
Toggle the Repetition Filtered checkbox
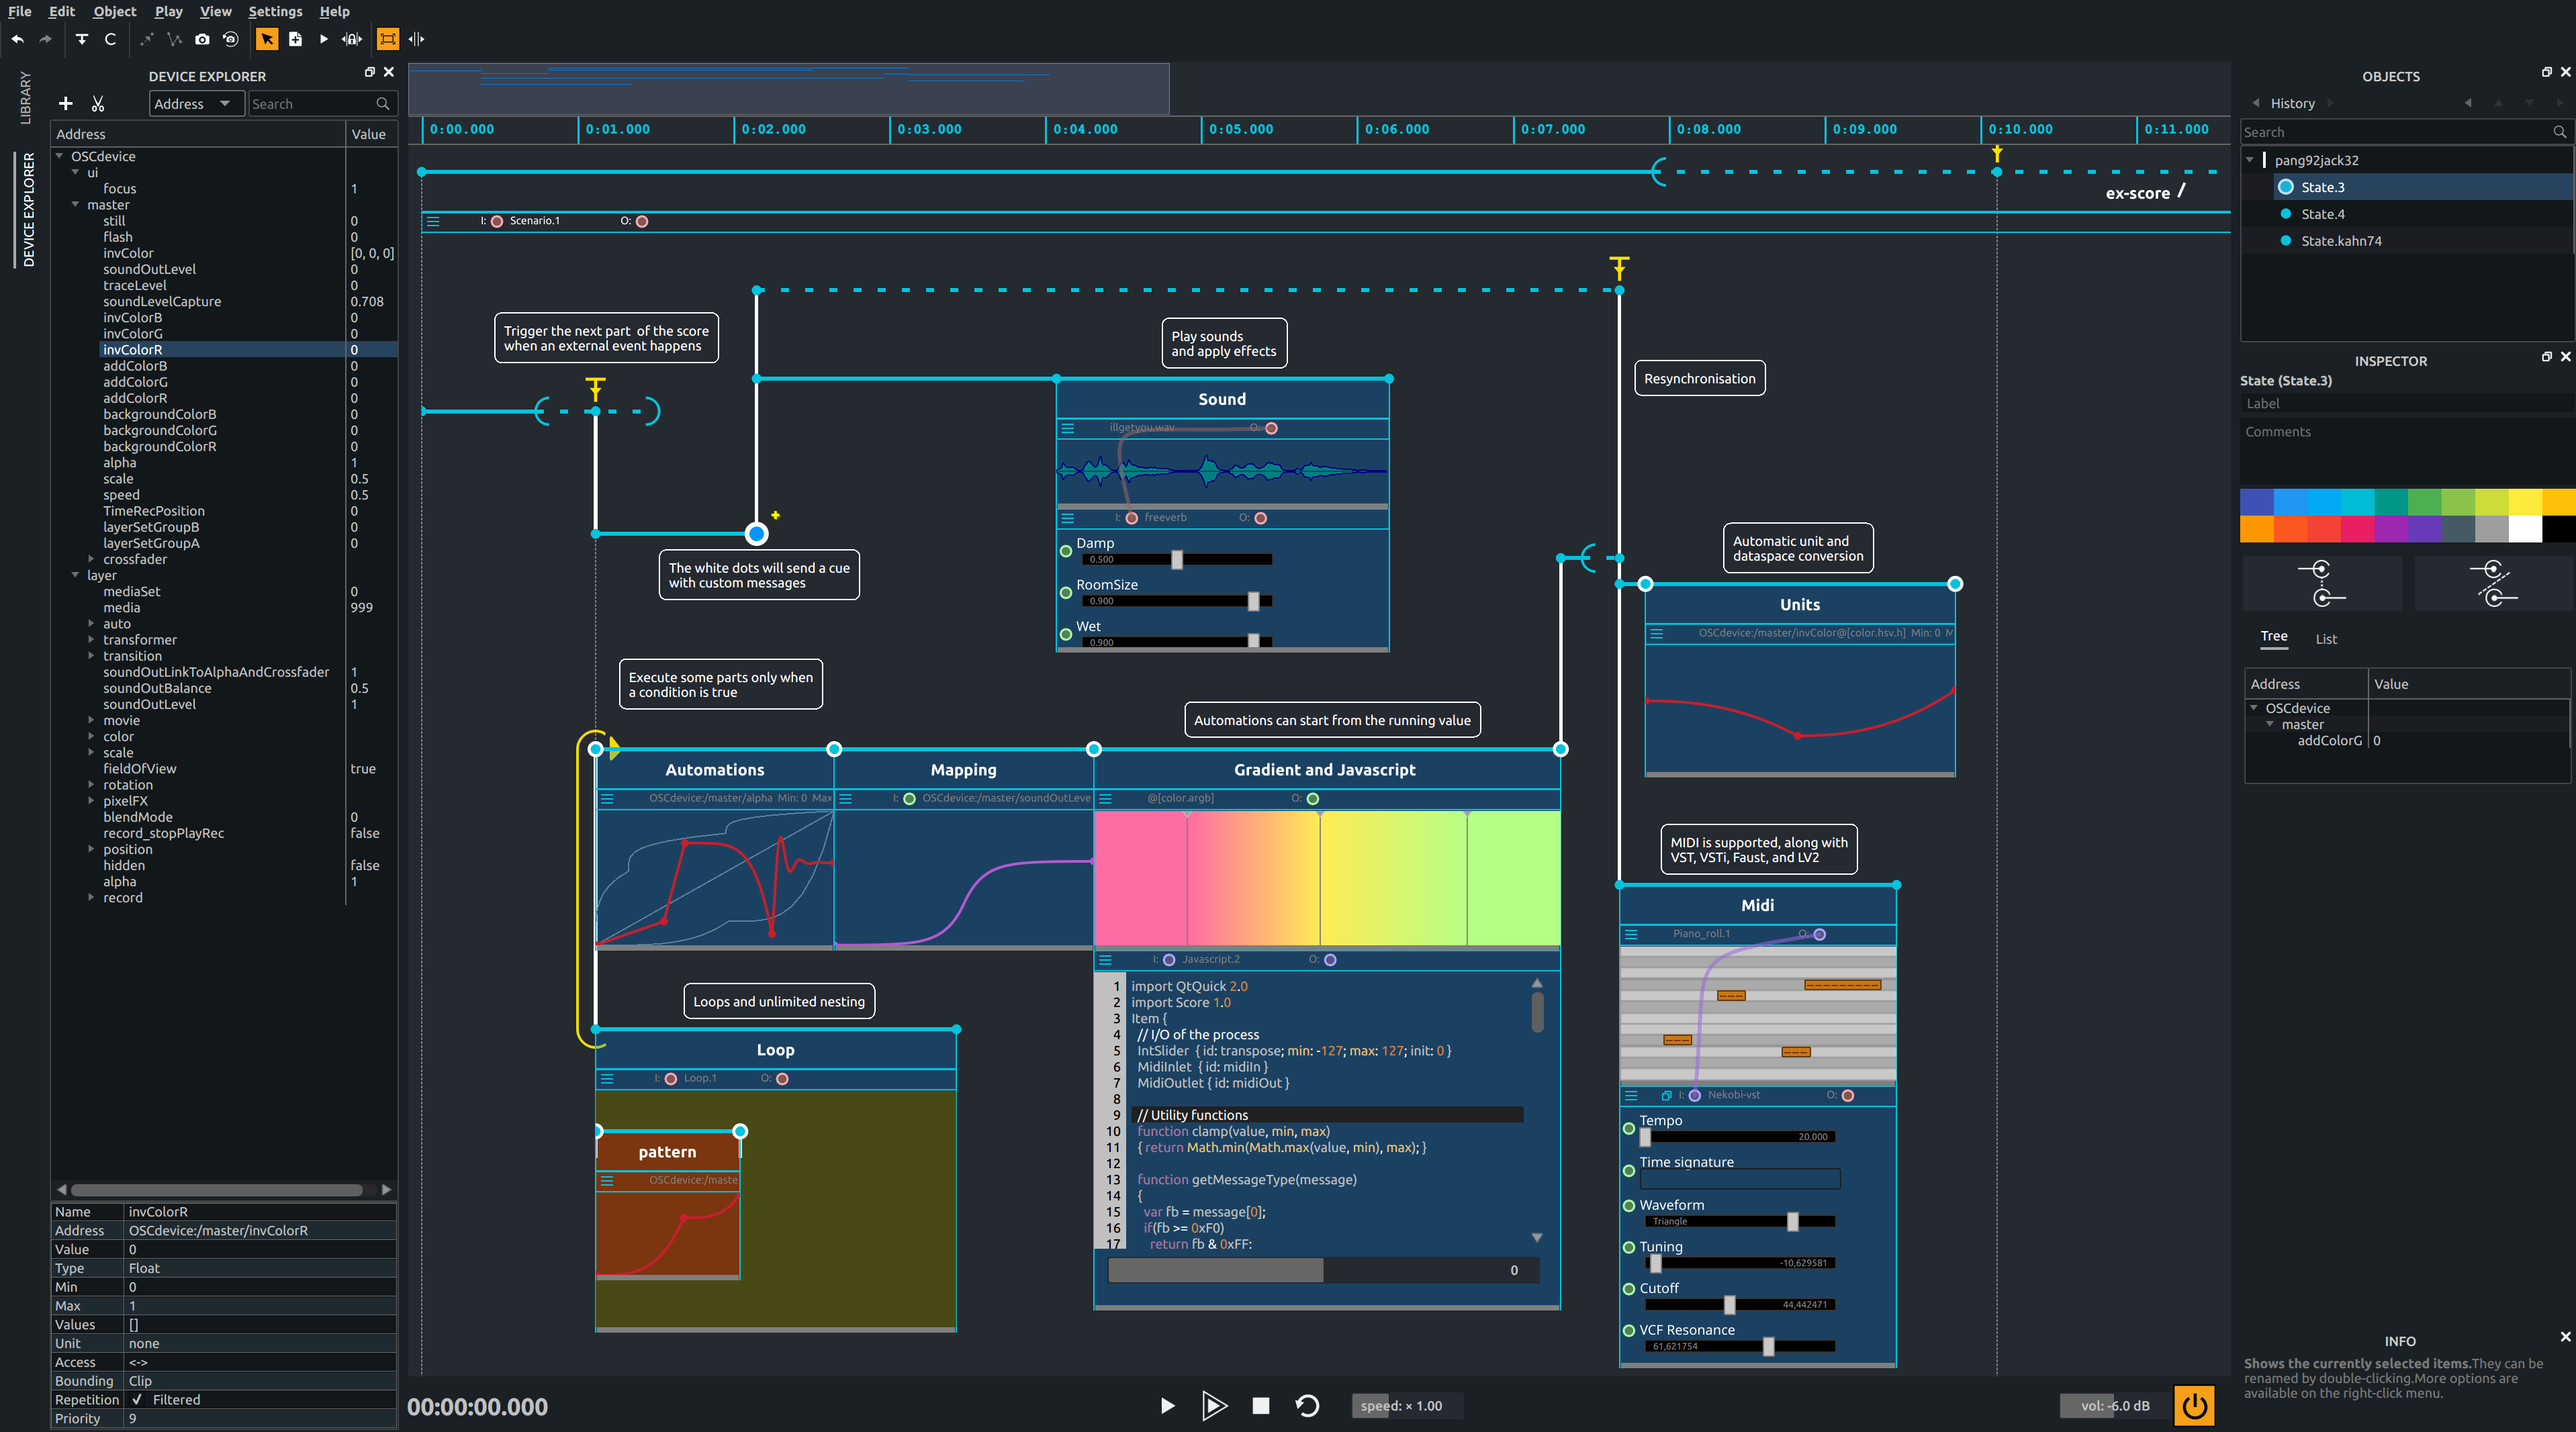pos(137,1399)
